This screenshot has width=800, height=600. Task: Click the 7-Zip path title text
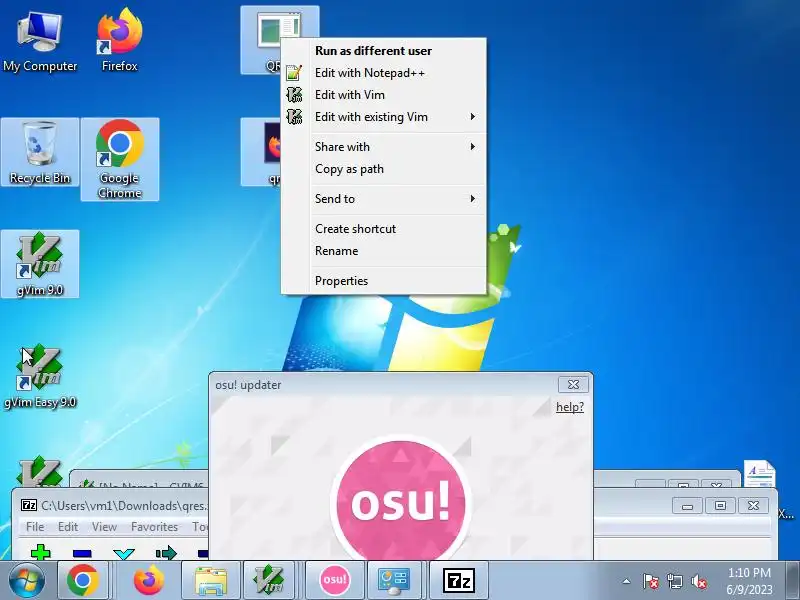124,506
